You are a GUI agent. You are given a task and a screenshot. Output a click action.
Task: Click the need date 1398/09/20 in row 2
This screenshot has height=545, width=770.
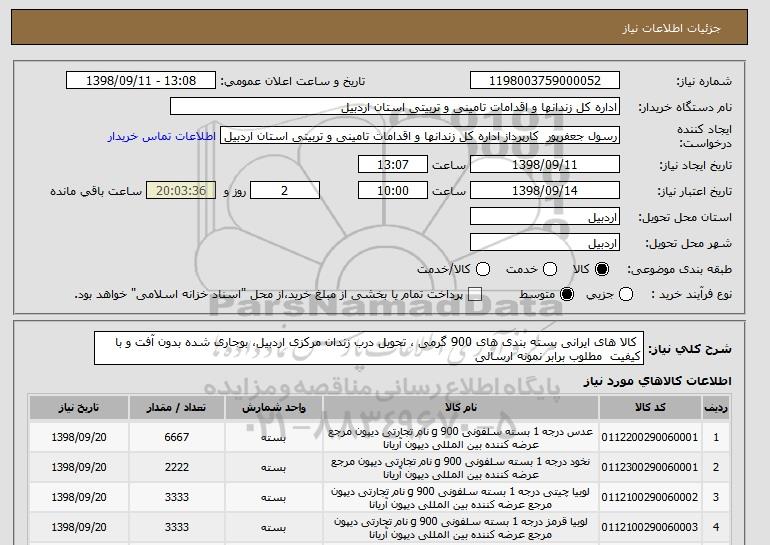(x=79, y=467)
